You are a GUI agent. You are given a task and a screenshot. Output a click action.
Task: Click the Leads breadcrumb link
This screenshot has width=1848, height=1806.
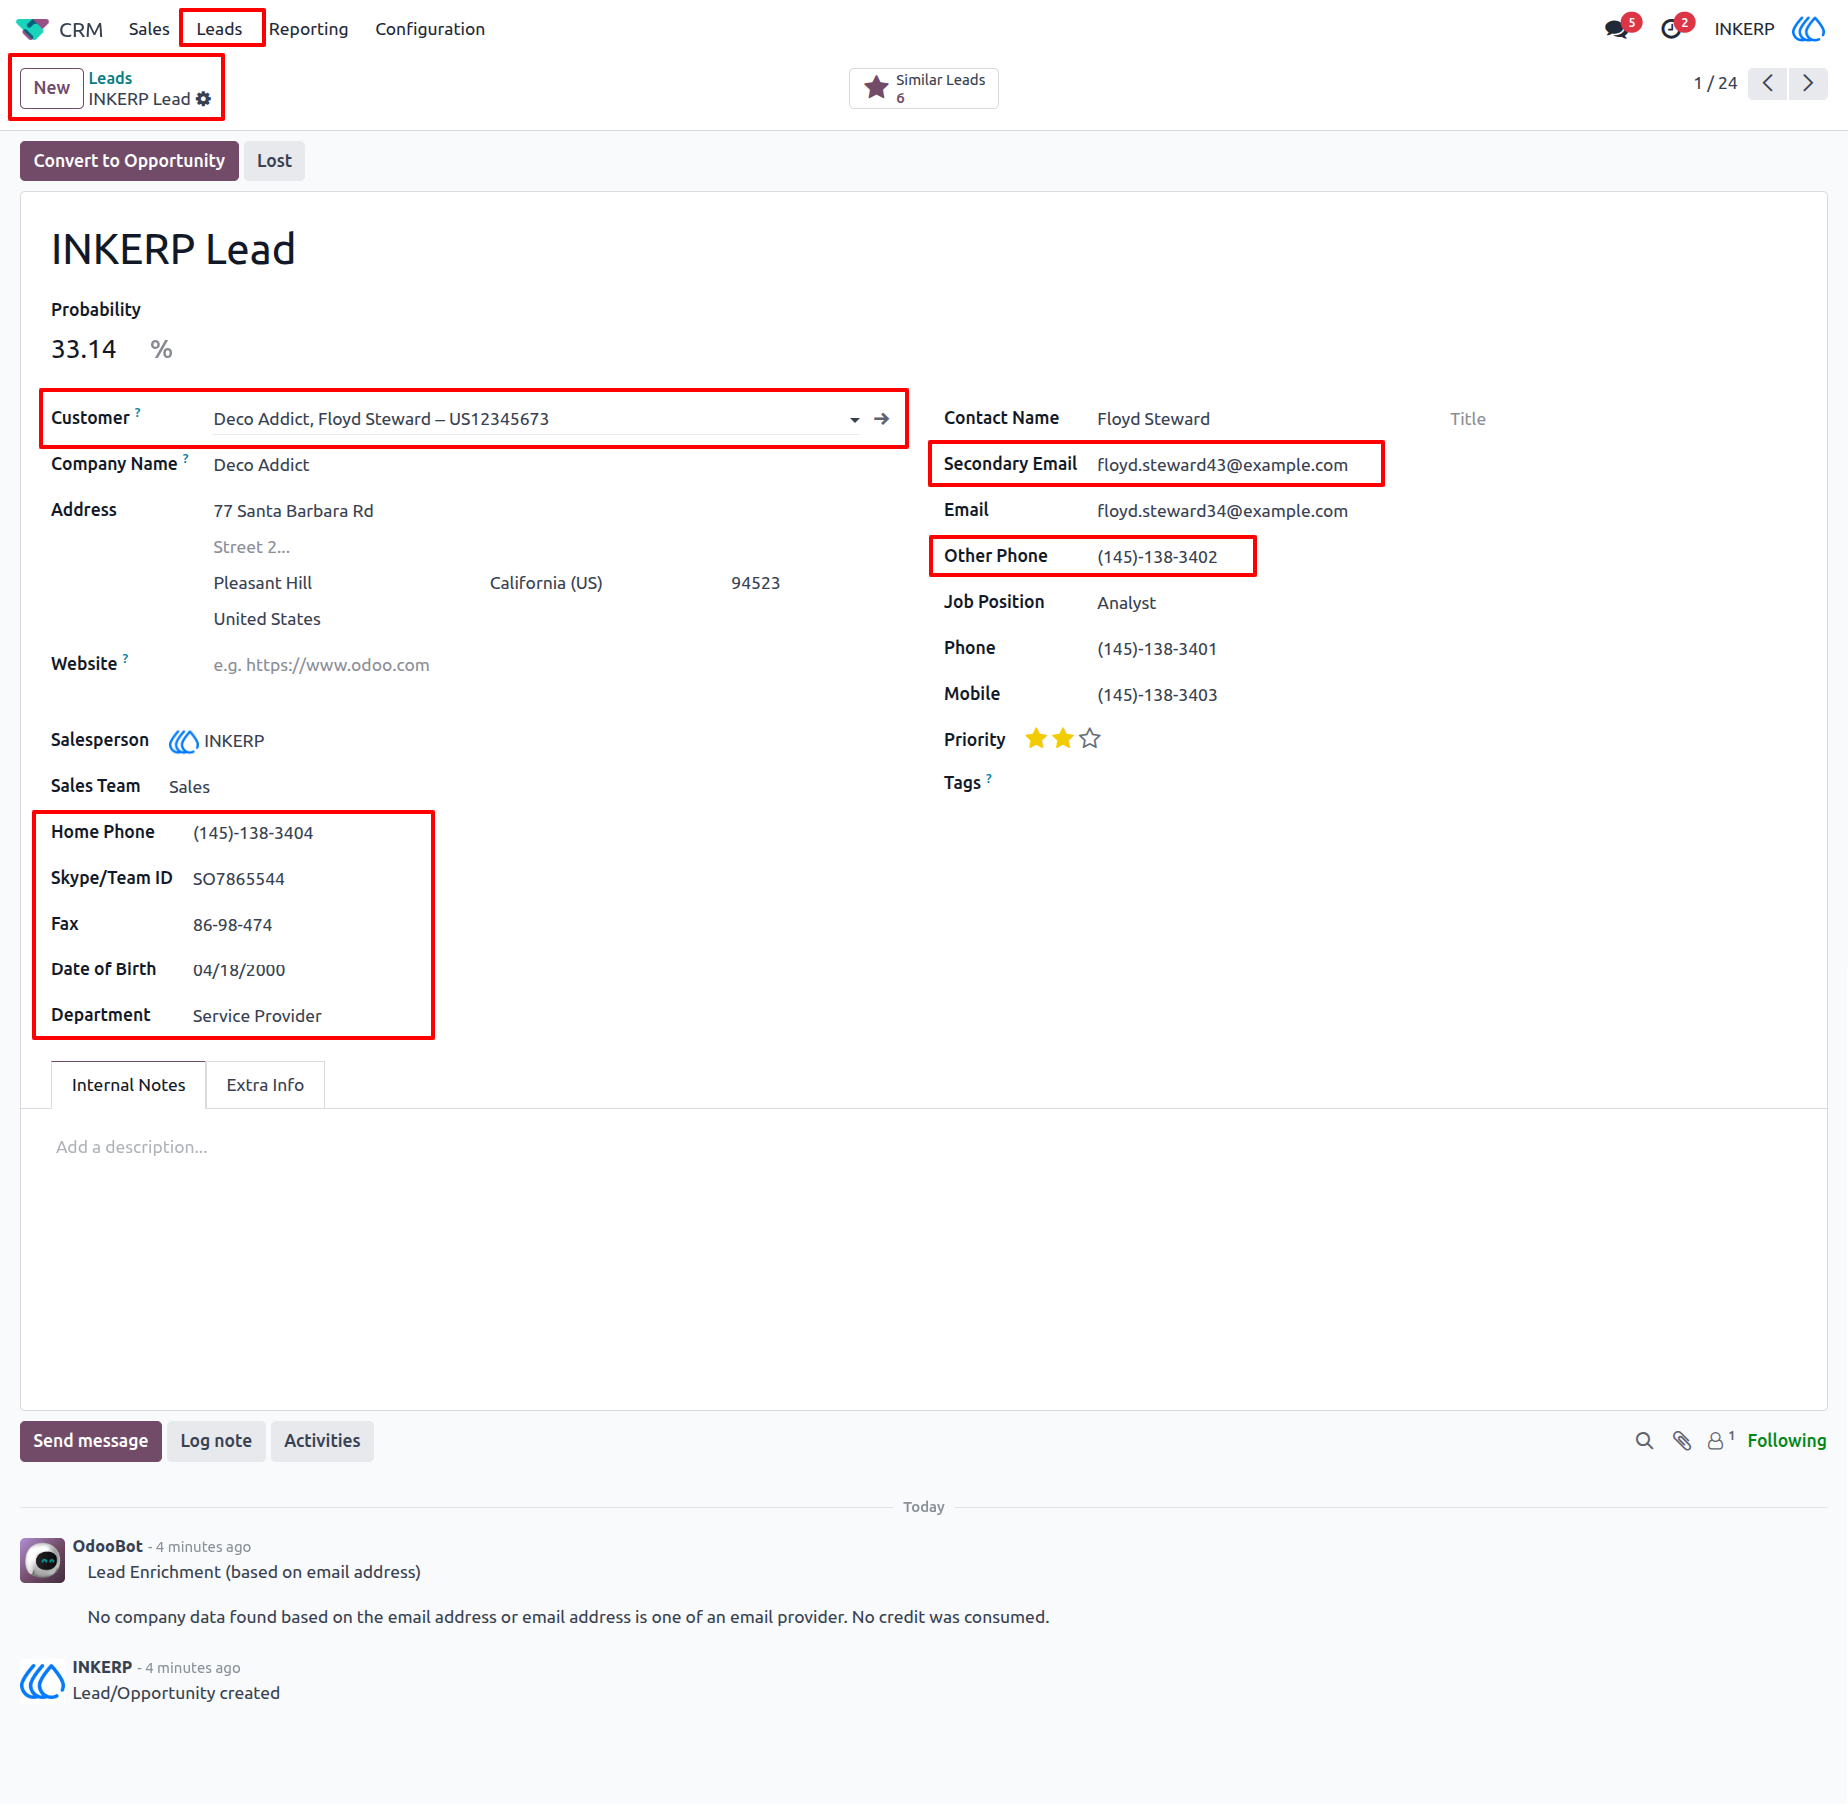[x=110, y=78]
